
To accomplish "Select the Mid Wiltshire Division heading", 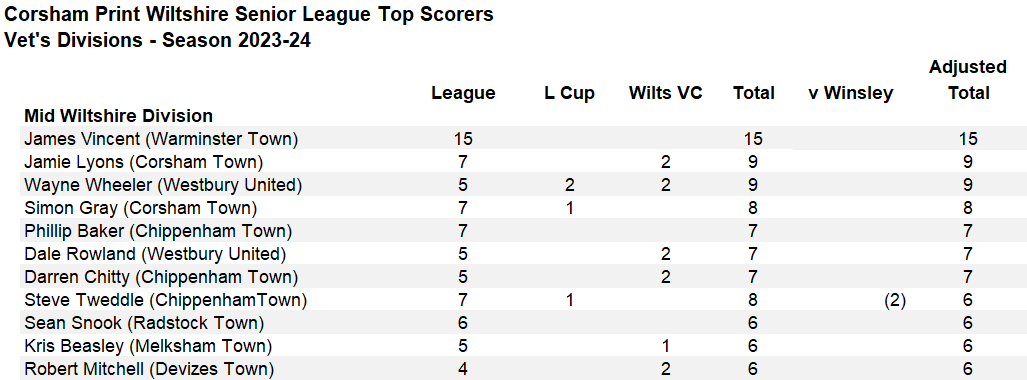I will (x=119, y=116).
